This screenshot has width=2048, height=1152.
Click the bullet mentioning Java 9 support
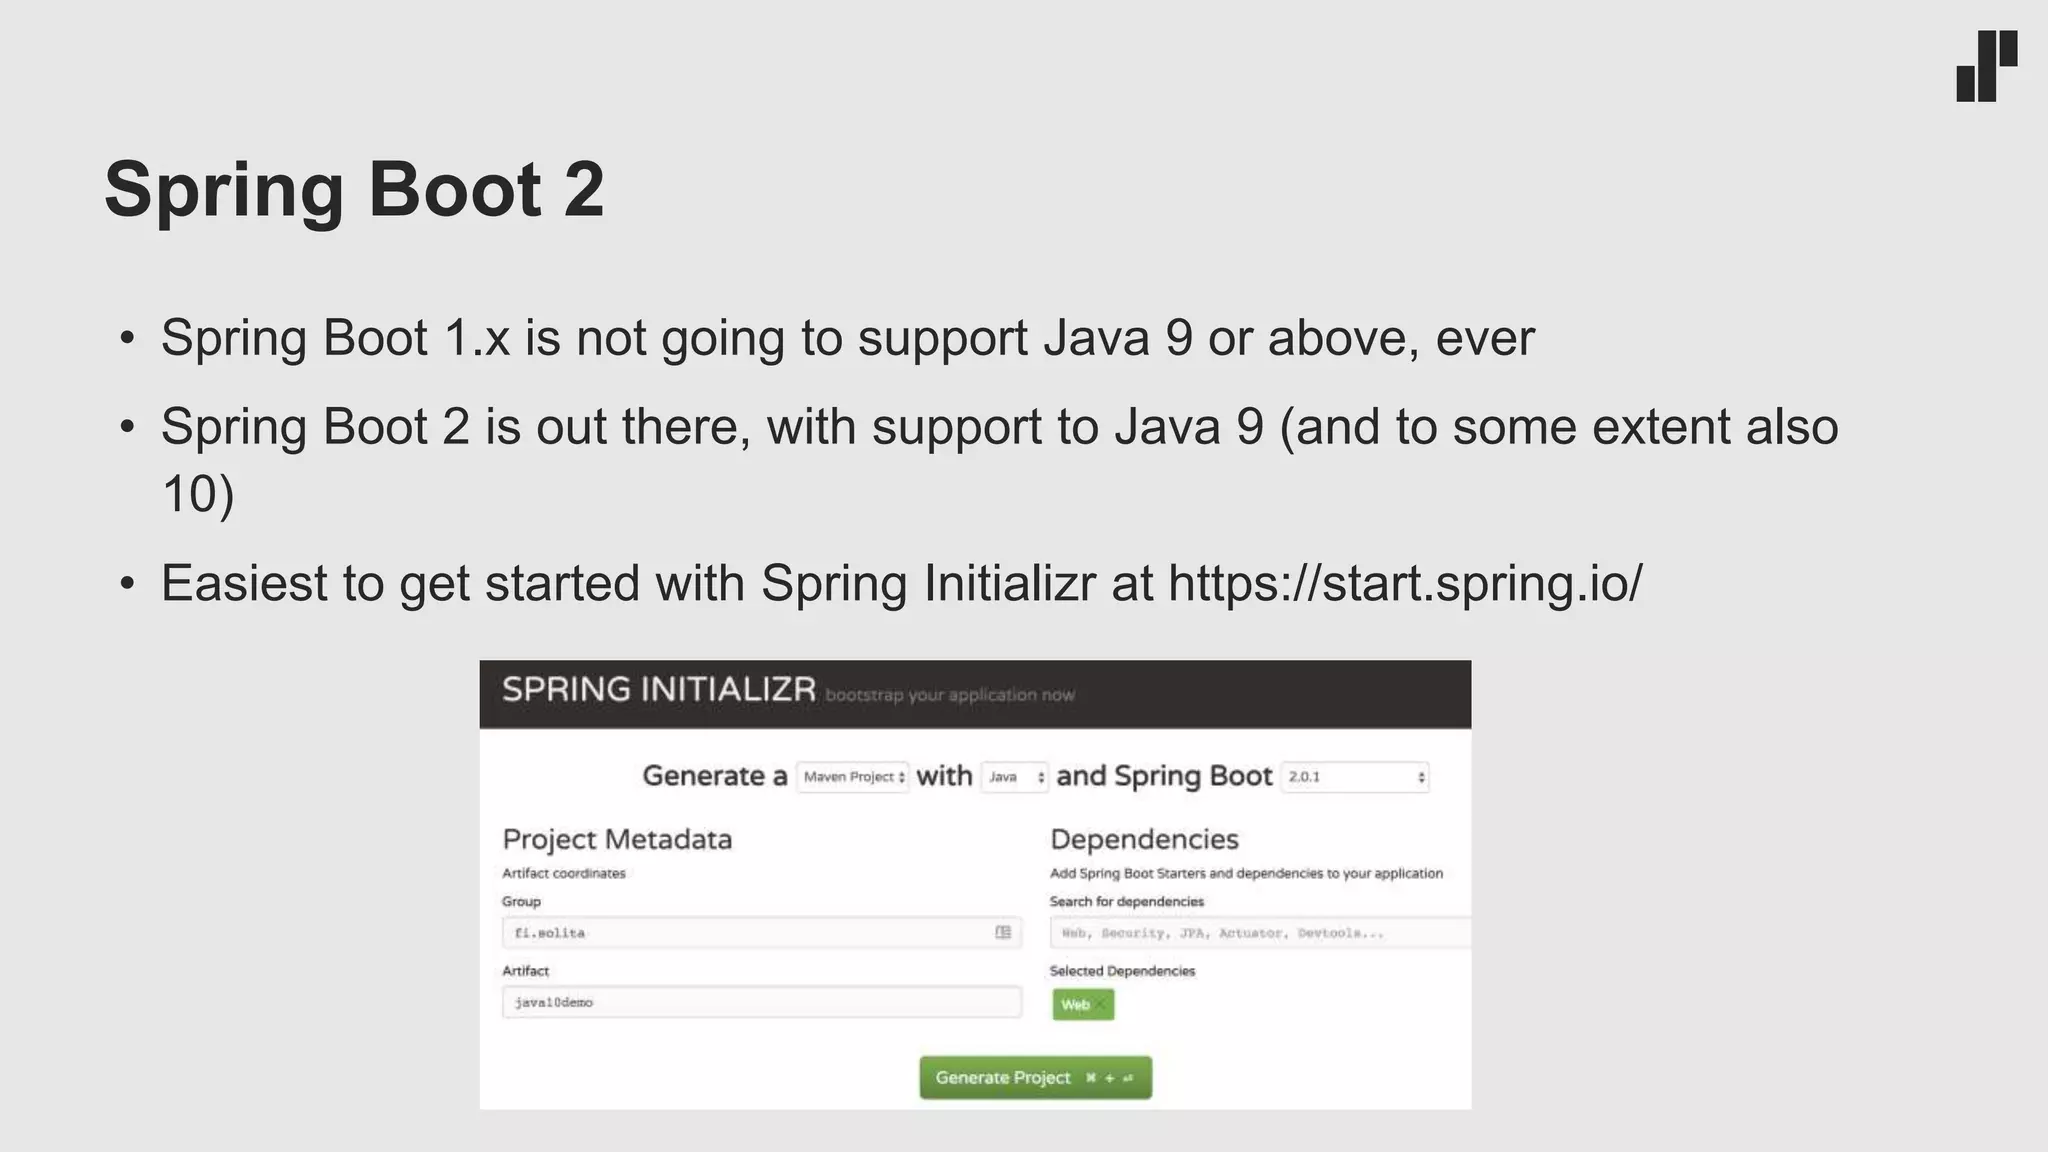point(999,427)
